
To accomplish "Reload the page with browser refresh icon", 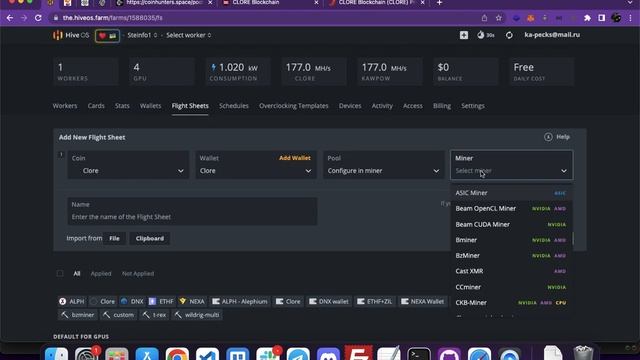I will coord(38,18).
